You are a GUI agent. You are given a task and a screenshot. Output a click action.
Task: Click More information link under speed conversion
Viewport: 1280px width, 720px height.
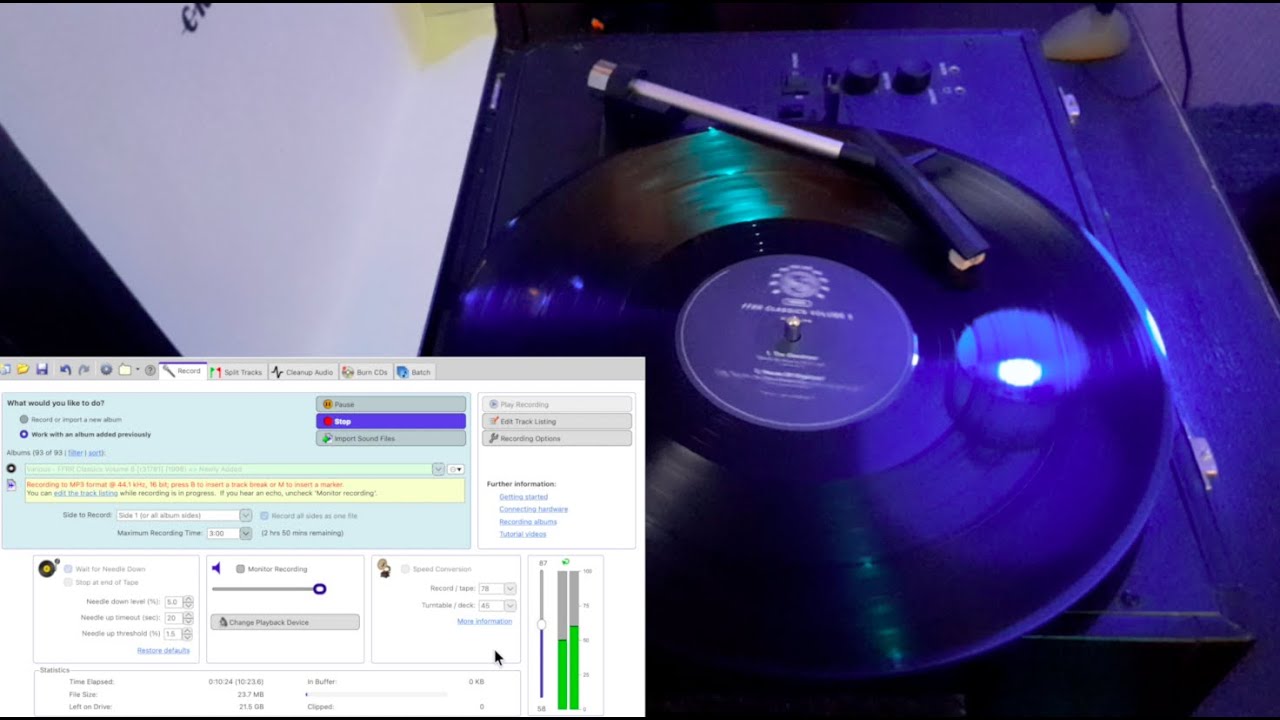(484, 622)
